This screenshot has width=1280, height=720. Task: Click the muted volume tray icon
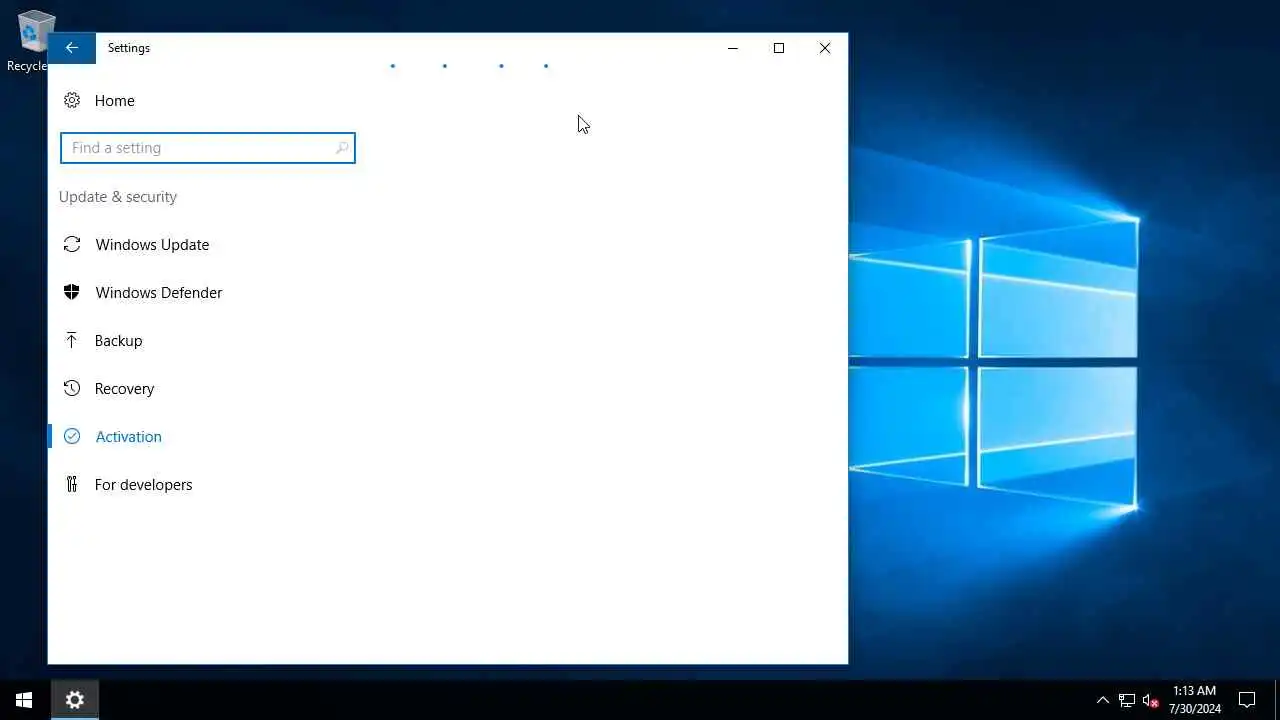click(1151, 700)
